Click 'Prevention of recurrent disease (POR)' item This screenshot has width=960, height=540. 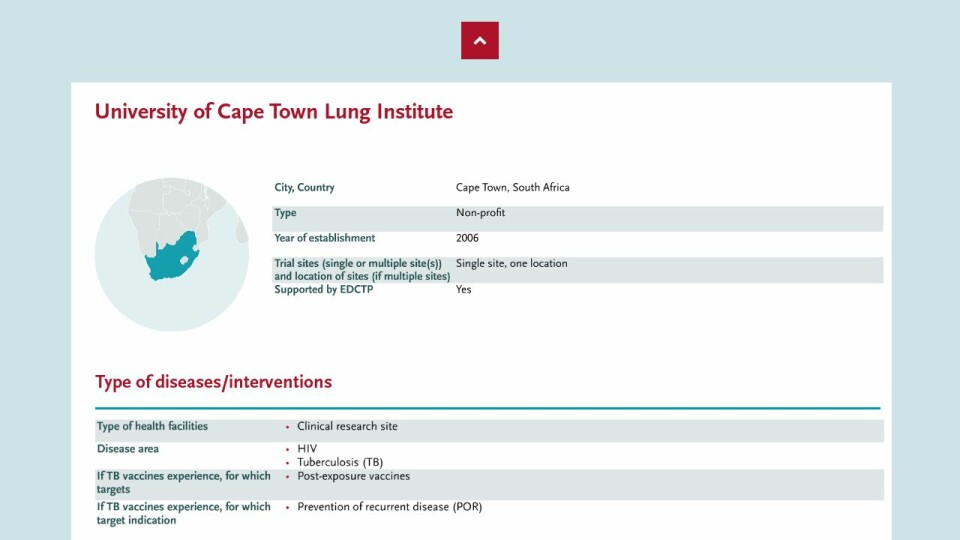pyautogui.click(x=389, y=506)
